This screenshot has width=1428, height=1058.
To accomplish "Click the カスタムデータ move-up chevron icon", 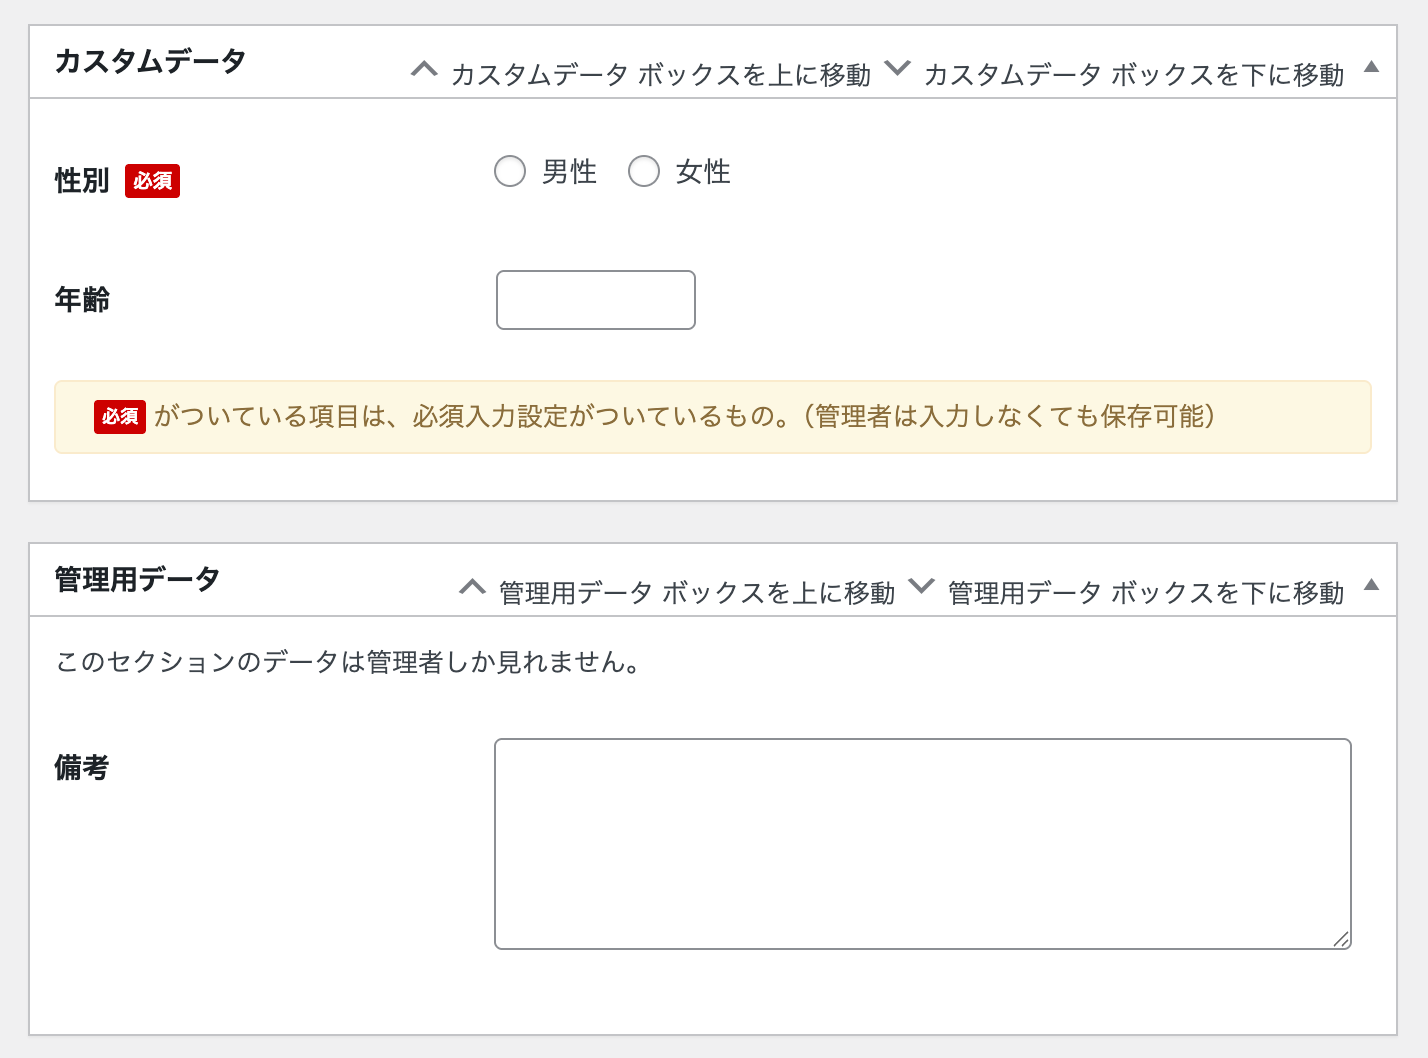I will point(424,69).
